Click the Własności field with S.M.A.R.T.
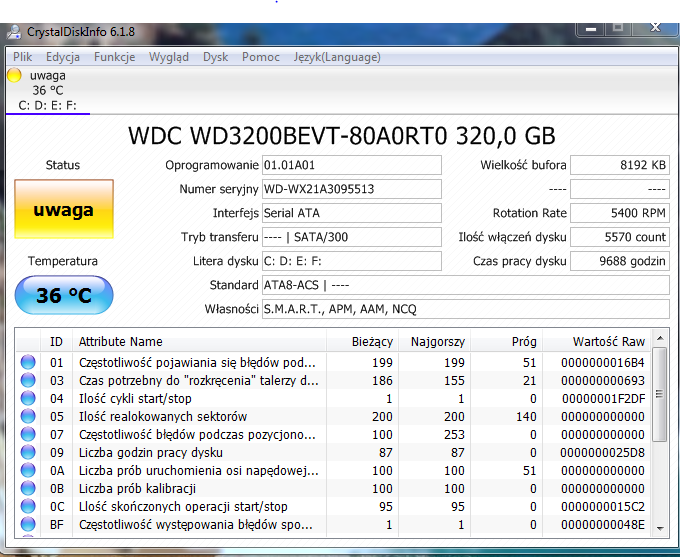The width and height of the screenshot is (680, 557). 466,309
